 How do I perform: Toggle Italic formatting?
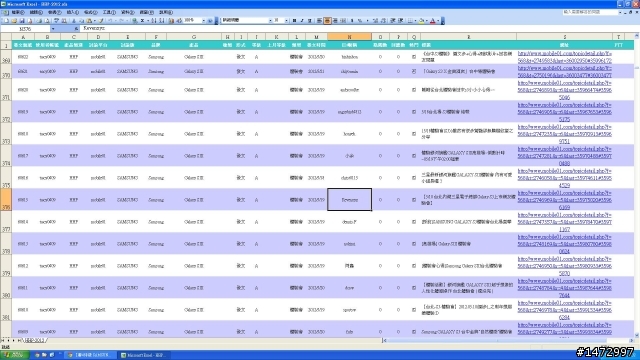coord(302,20)
